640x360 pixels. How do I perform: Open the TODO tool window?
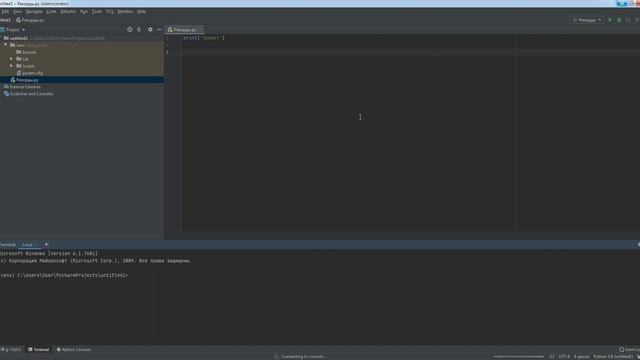12,350
